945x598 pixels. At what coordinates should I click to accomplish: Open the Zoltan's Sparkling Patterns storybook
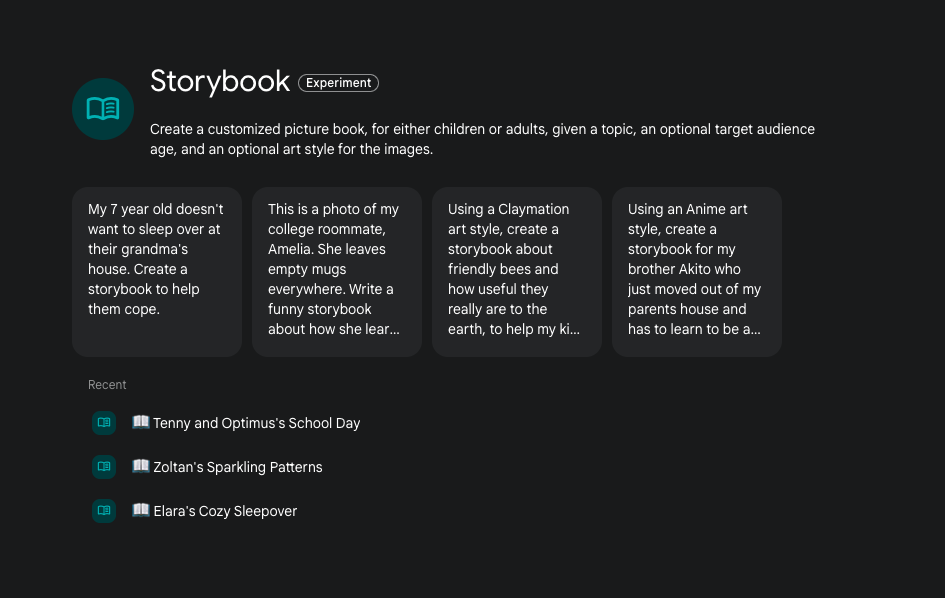[238, 467]
